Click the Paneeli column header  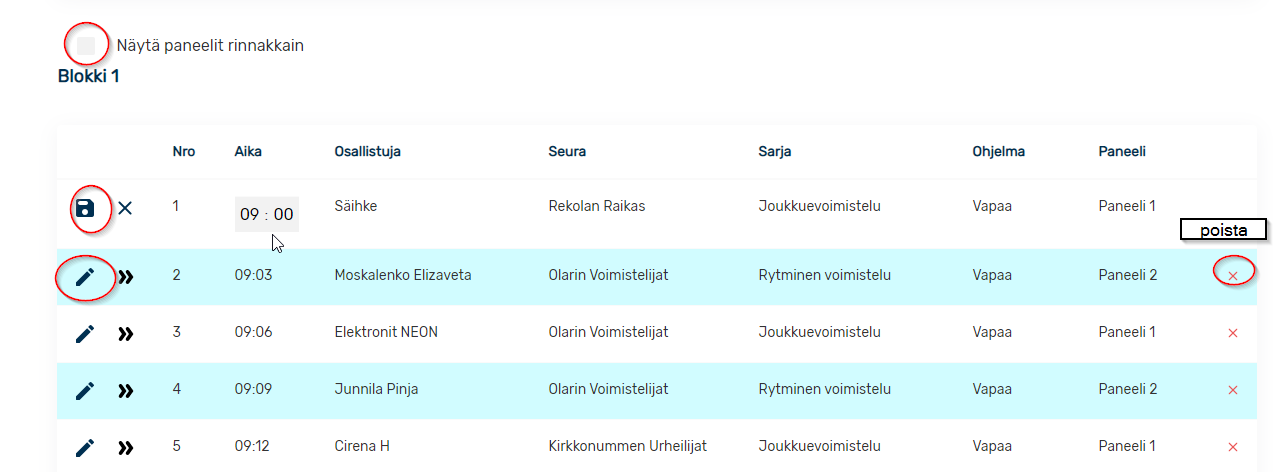pos(1122,152)
